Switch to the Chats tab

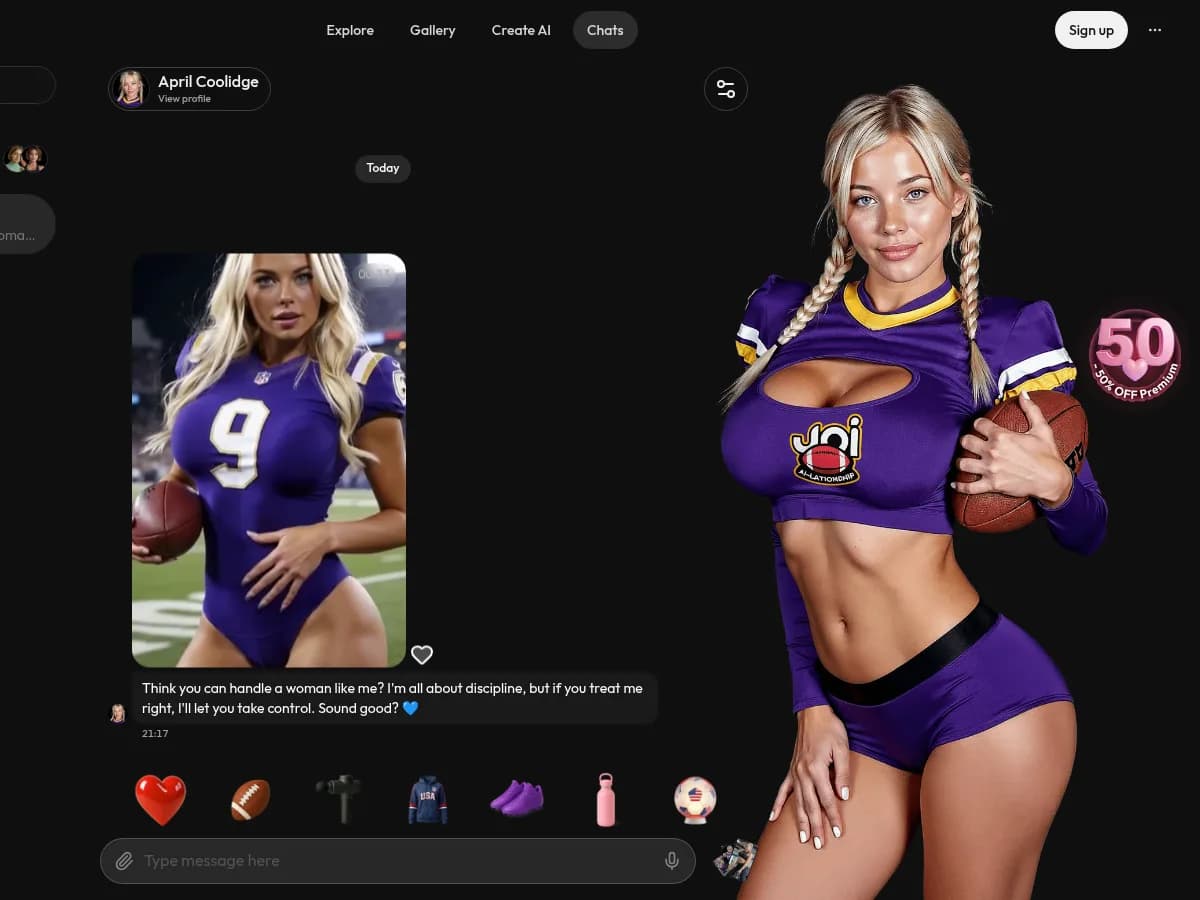point(605,30)
